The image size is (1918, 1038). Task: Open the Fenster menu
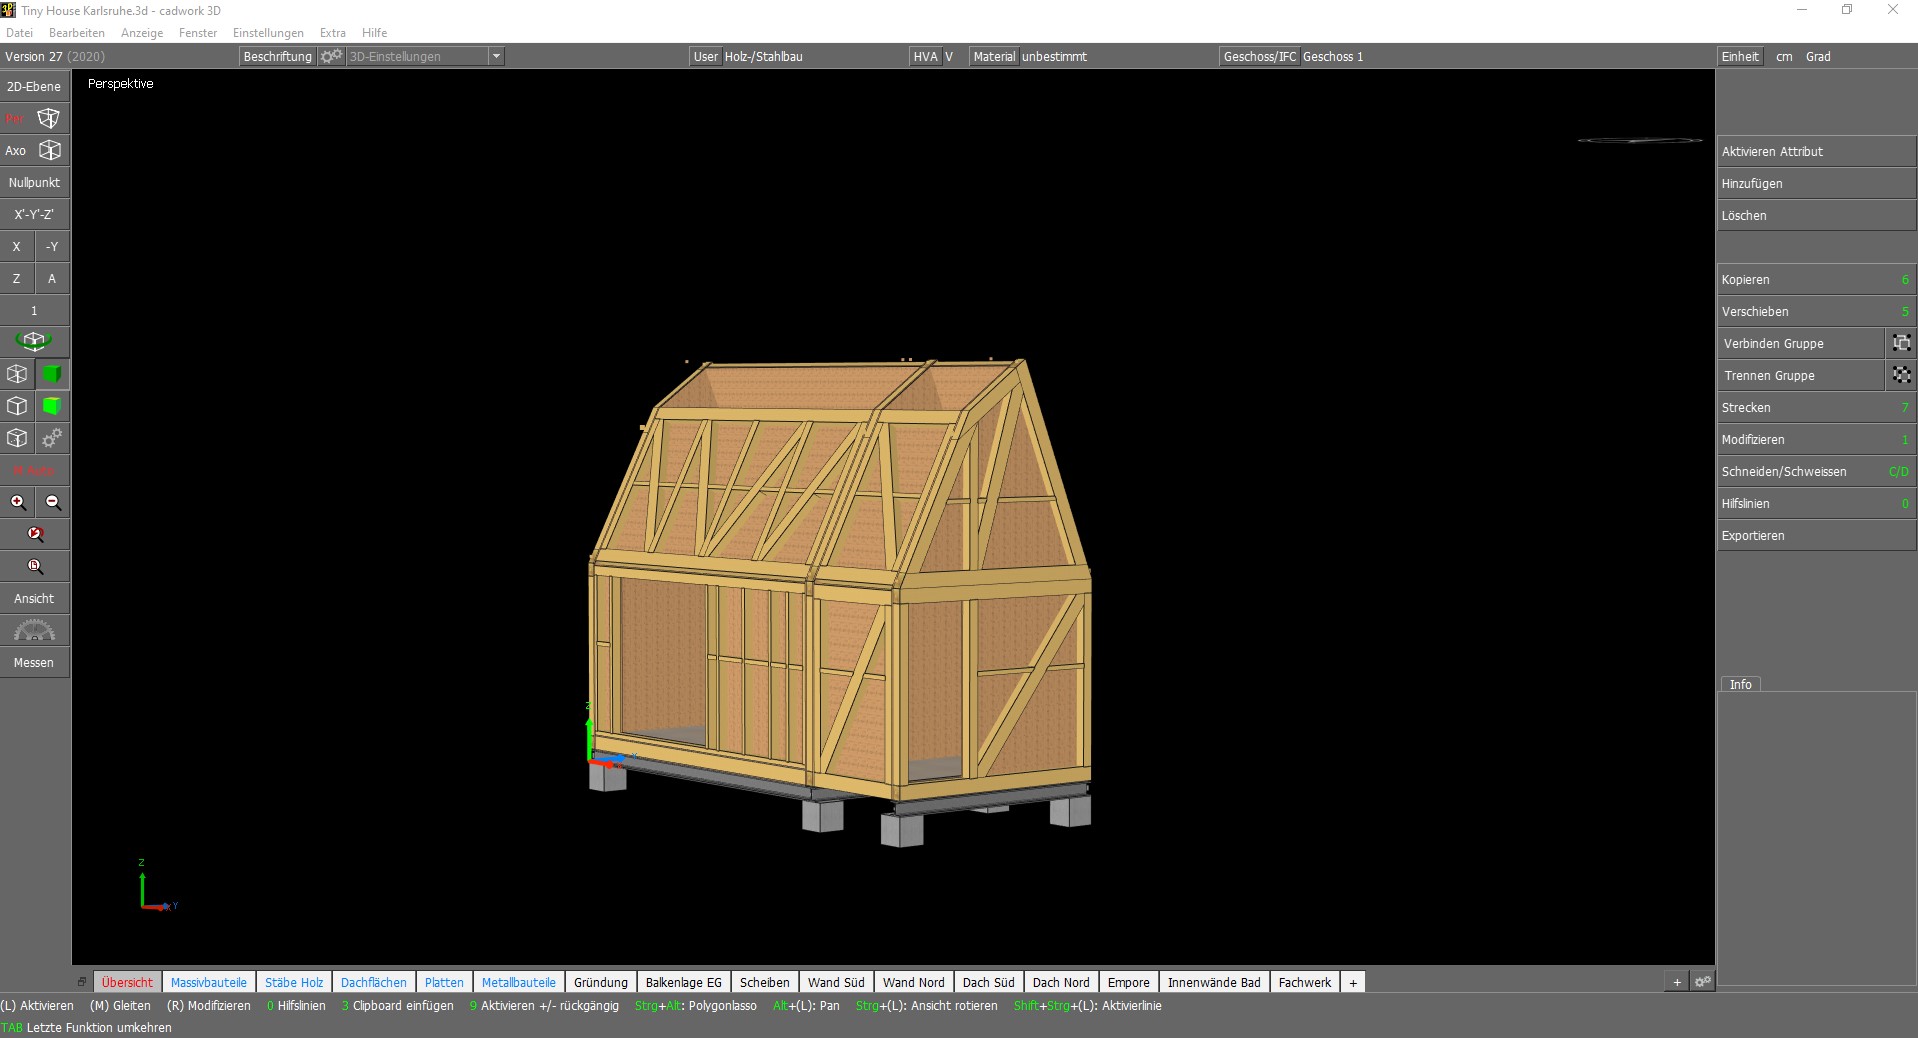click(x=198, y=33)
